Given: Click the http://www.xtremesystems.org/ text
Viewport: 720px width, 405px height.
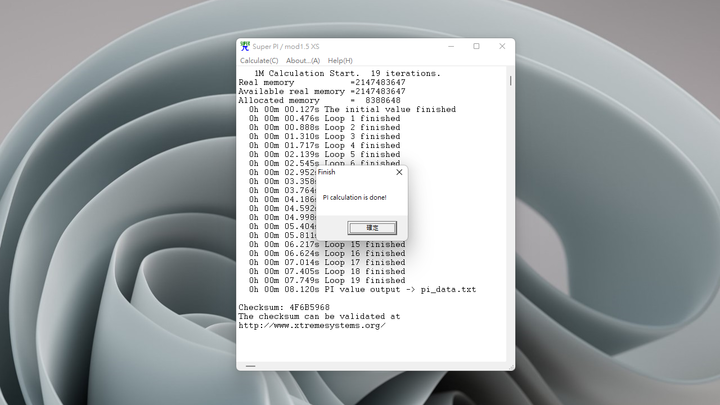Looking at the screenshot, I should [x=312, y=326].
